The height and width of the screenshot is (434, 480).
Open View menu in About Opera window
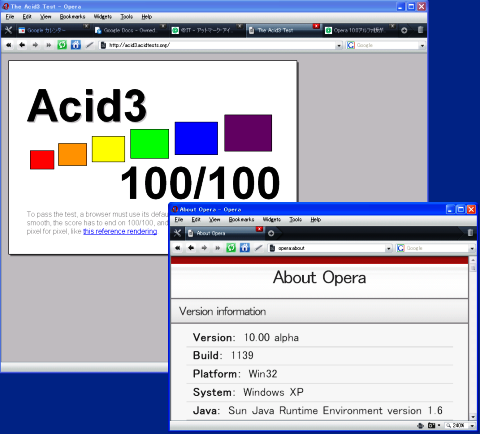coord(214,219)
